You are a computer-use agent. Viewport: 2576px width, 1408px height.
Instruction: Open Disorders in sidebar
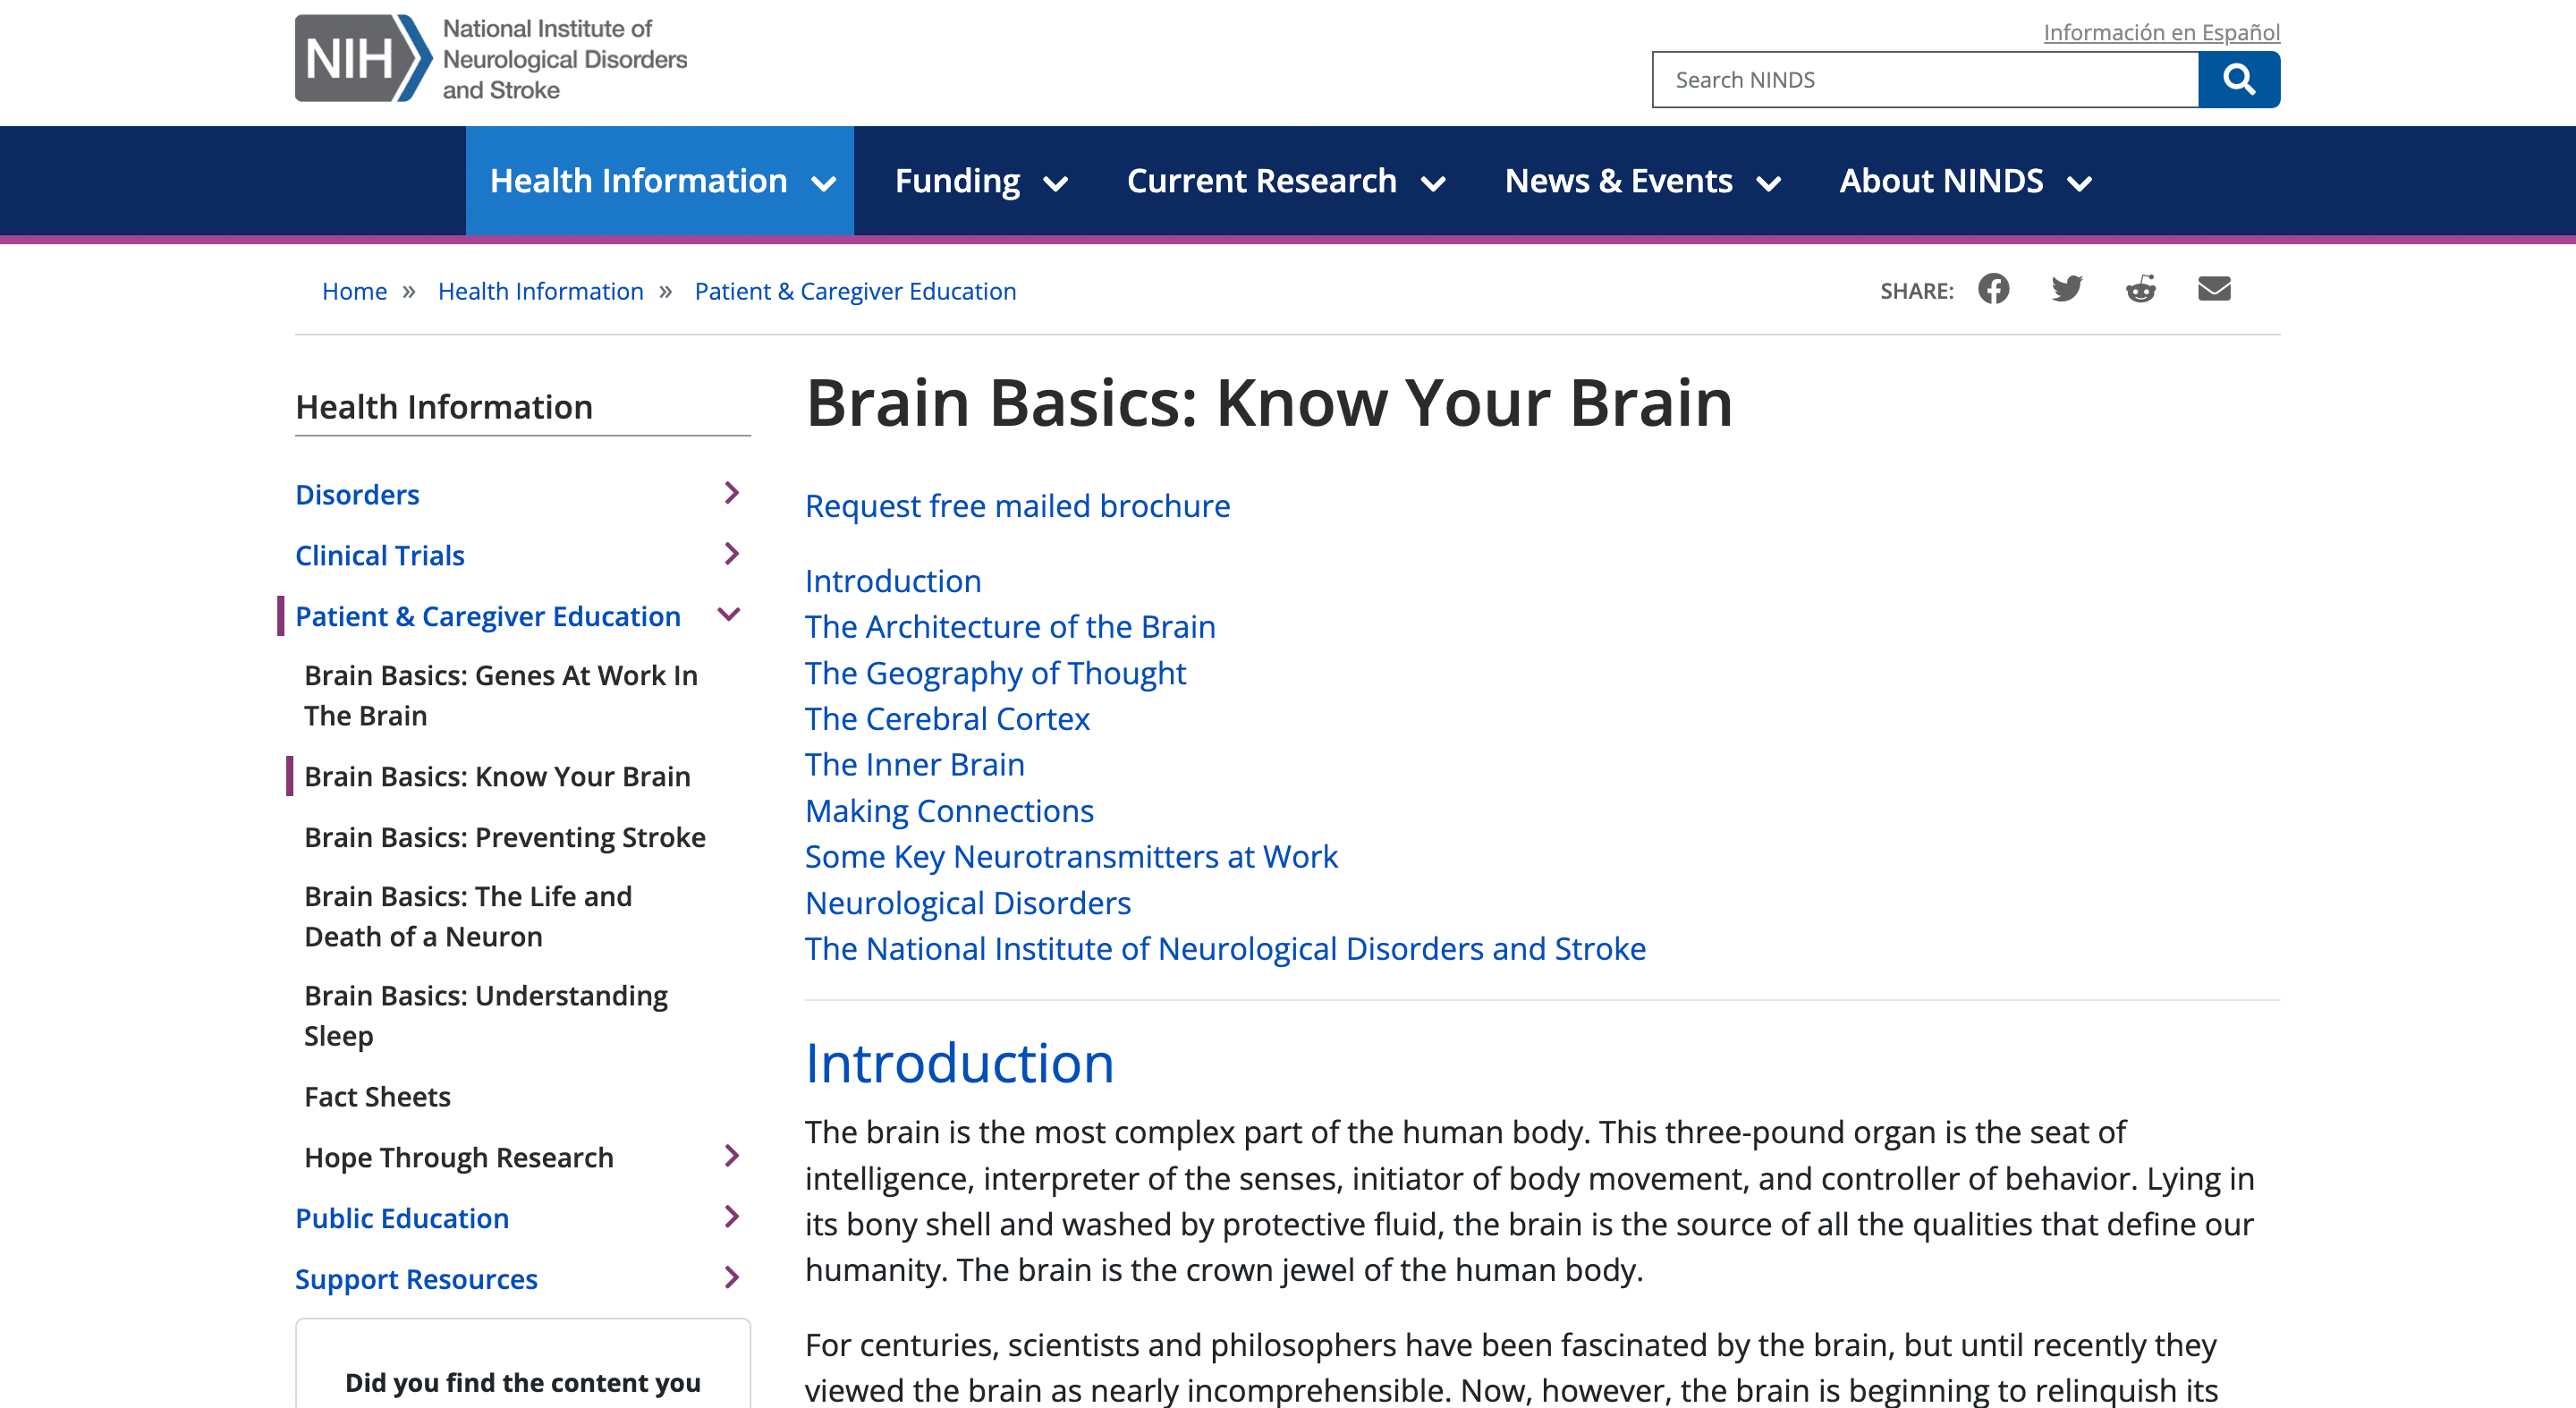357,495
